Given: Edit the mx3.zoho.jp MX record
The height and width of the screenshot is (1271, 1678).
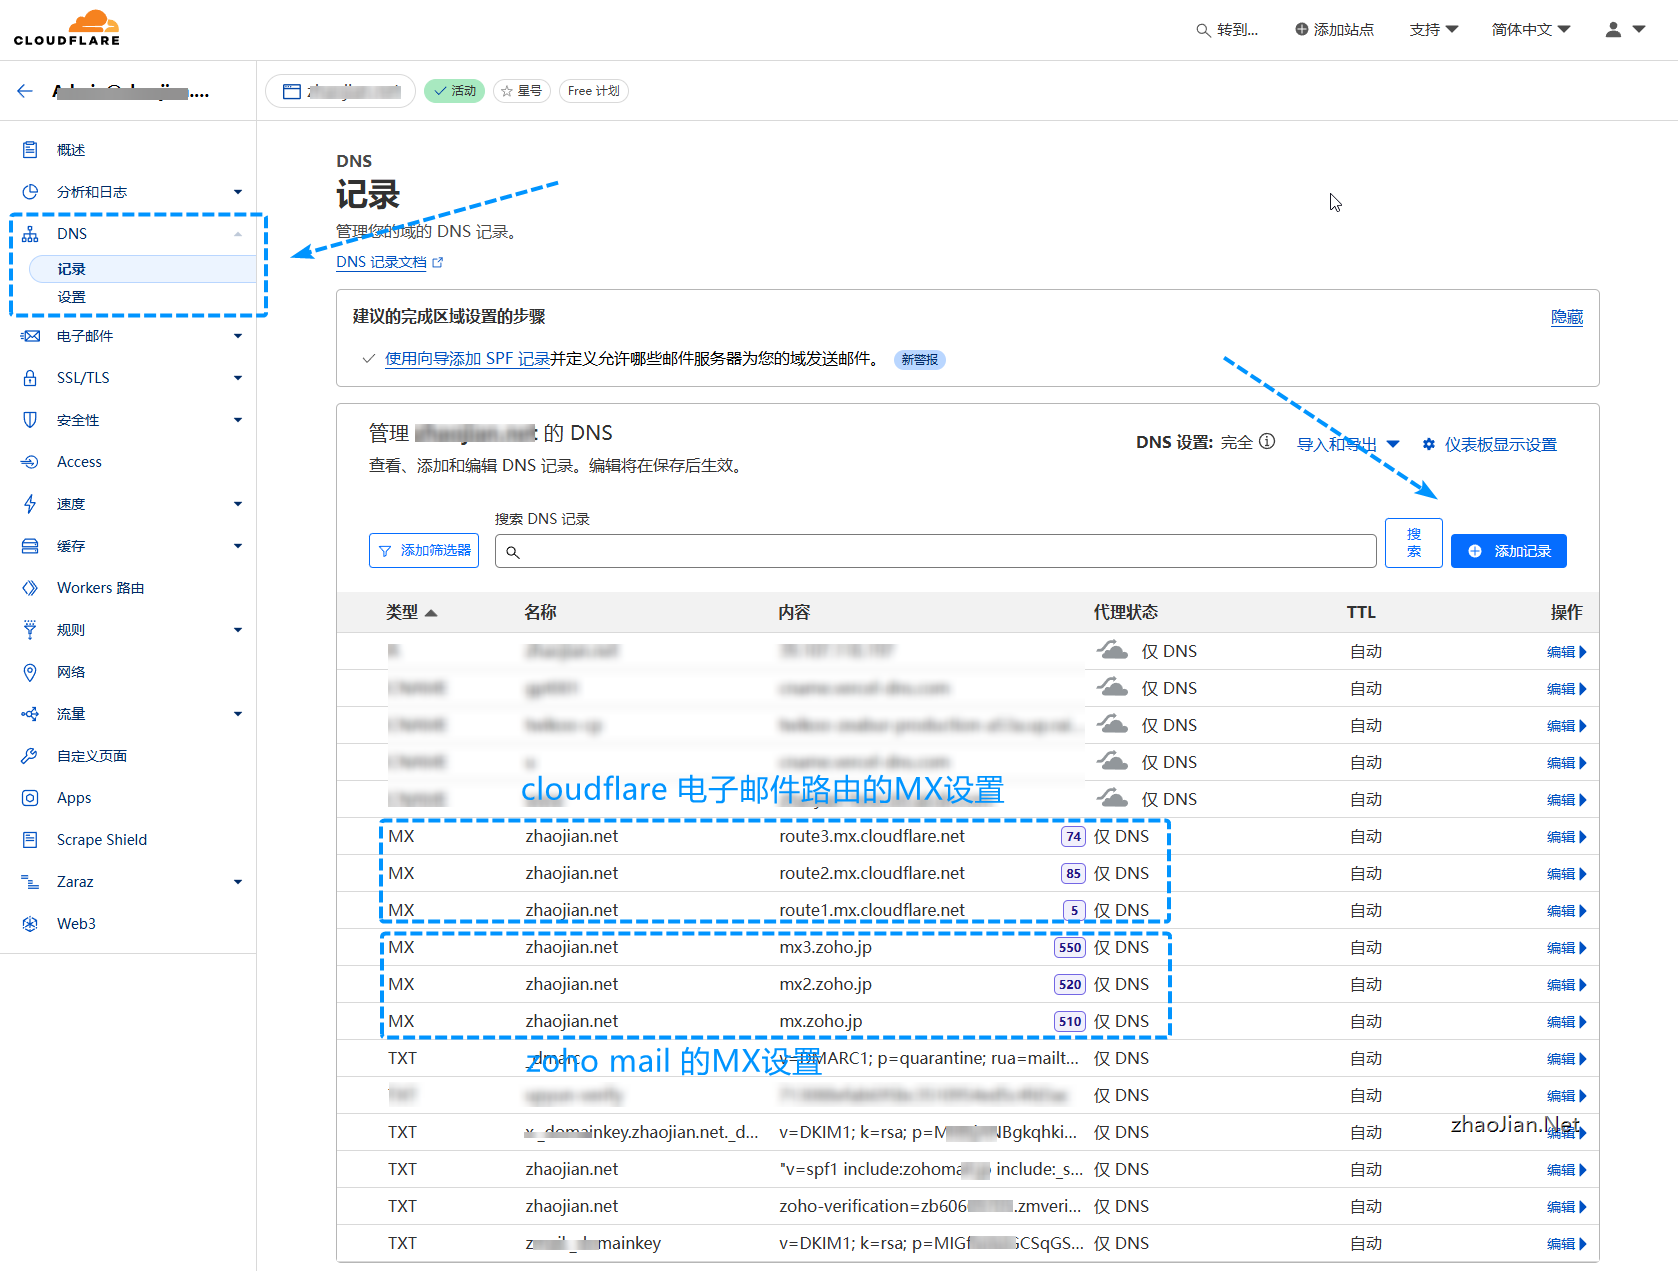Looking at the screenshot, I should coord(1565,948).
